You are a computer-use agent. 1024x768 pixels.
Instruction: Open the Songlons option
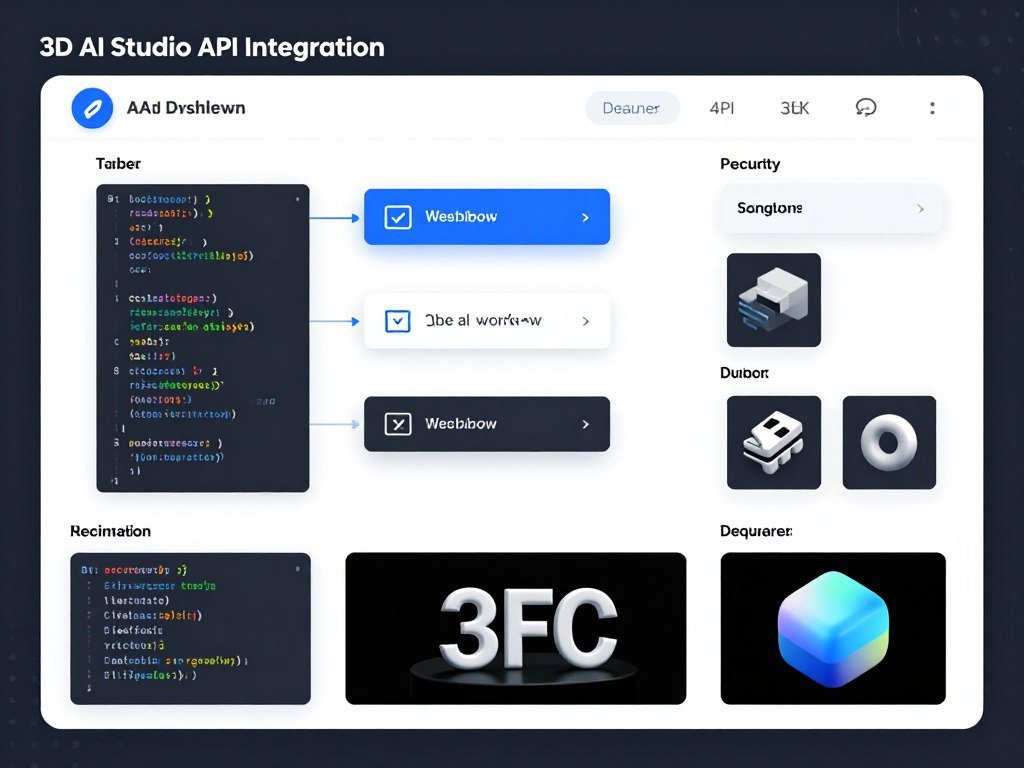831,208
